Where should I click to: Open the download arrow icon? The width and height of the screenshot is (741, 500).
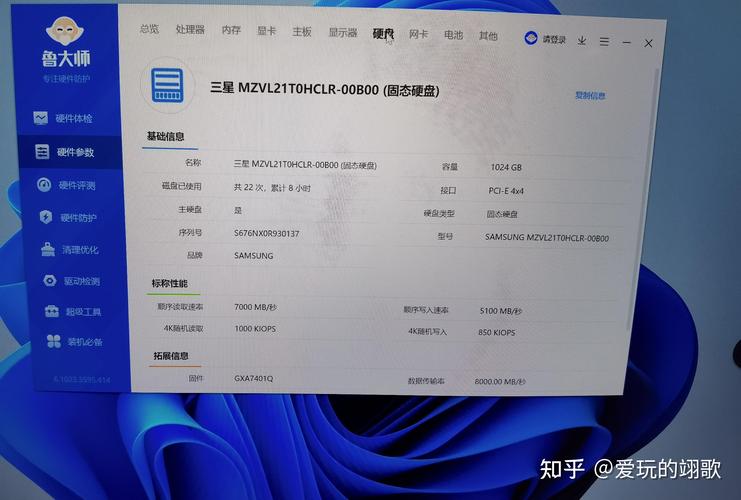(582, 41)
